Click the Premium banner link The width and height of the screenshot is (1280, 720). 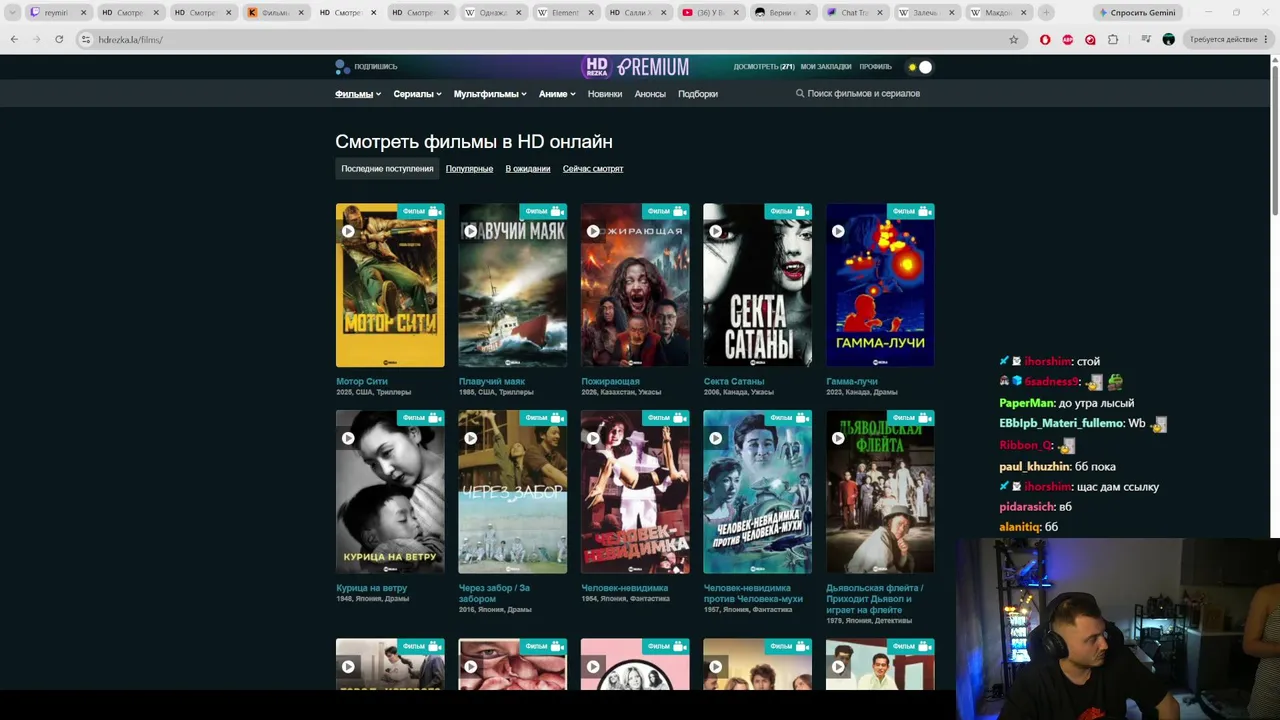click(653, 67)
